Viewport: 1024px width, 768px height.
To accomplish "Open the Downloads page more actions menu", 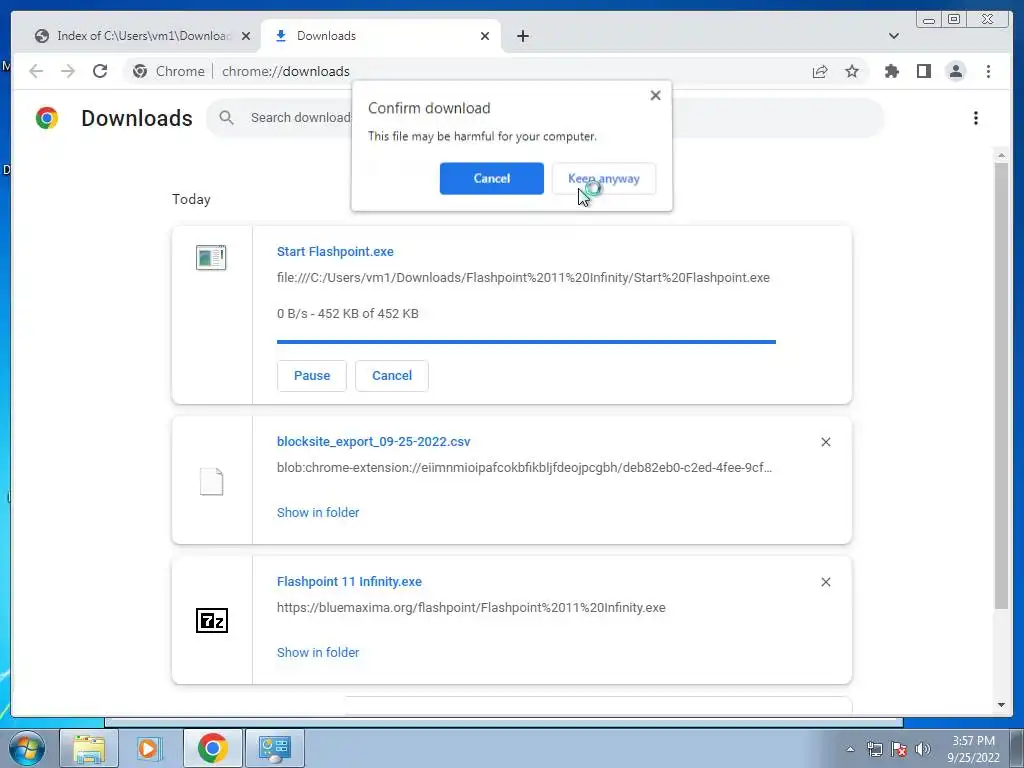I will tap(976, 118).
